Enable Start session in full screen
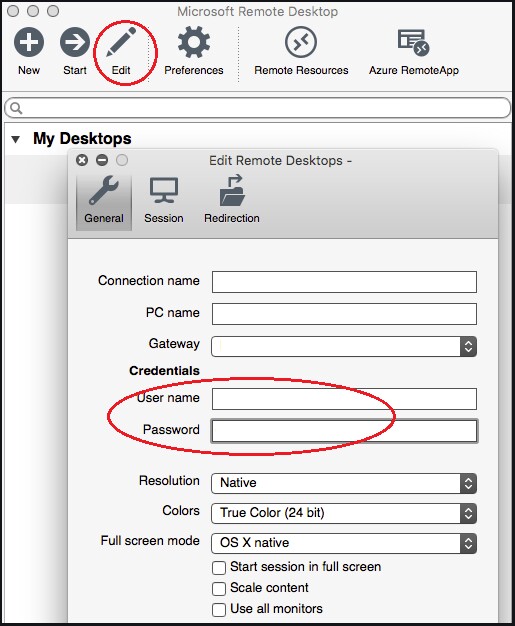The height and width of the screenshot is (626, 515). tap(219, 567)
